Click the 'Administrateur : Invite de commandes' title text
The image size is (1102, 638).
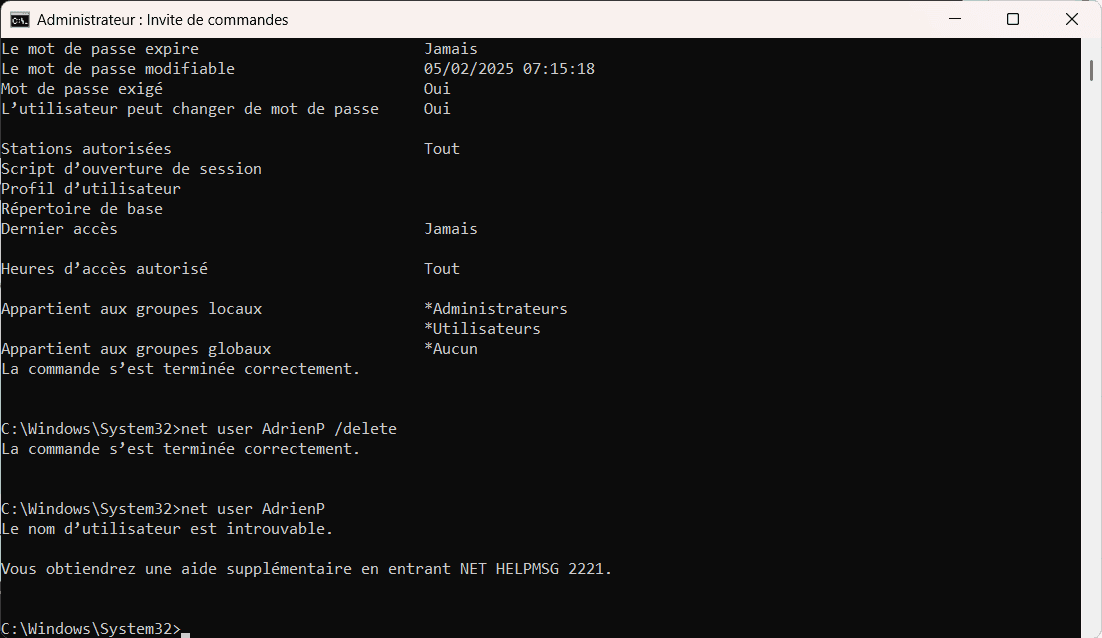(x=162, y=20)
